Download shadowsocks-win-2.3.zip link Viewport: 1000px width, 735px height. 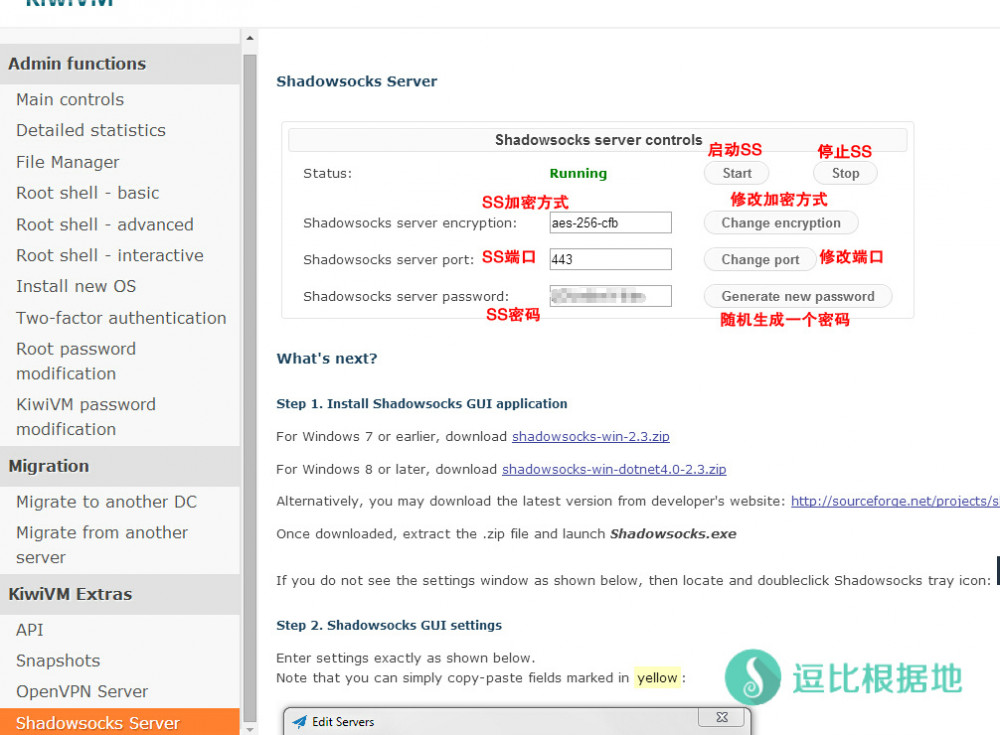coord(590,437)
